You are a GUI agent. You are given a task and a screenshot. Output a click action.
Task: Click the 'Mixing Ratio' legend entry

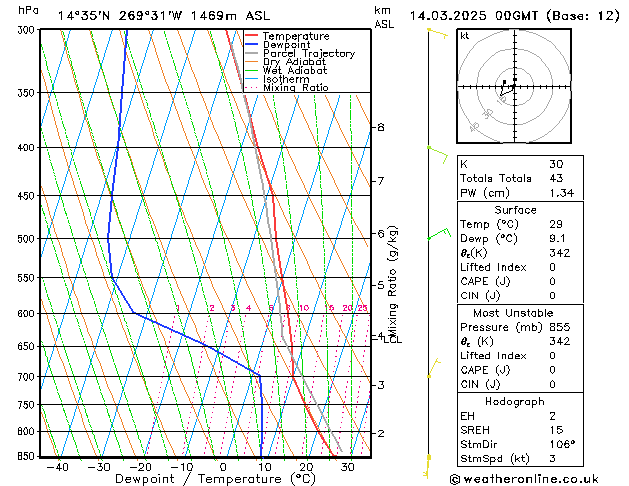(x=296, y=87)
